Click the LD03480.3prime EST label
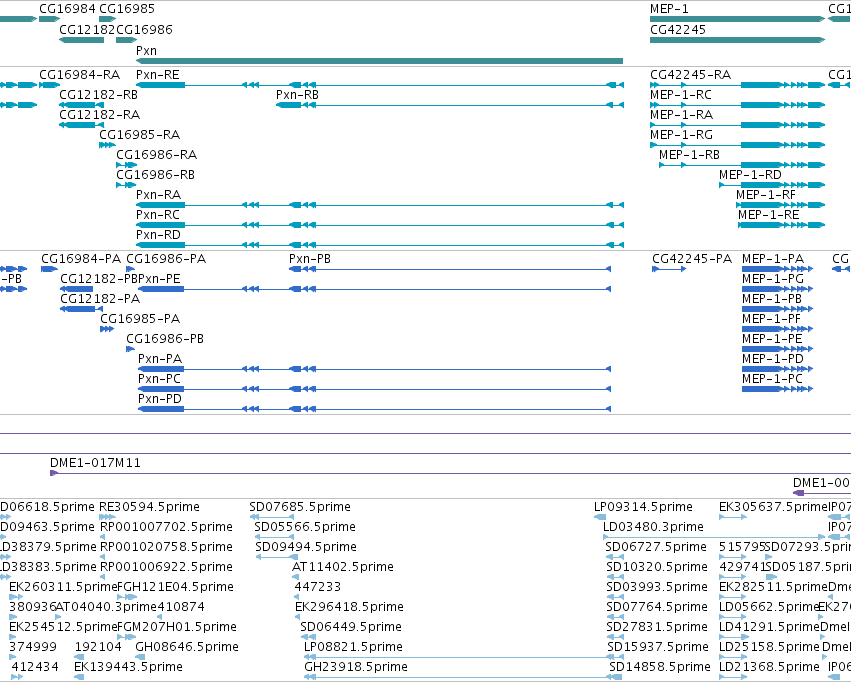Image resolution: width=851 pixels, height=682 pixels. point(653,527)
